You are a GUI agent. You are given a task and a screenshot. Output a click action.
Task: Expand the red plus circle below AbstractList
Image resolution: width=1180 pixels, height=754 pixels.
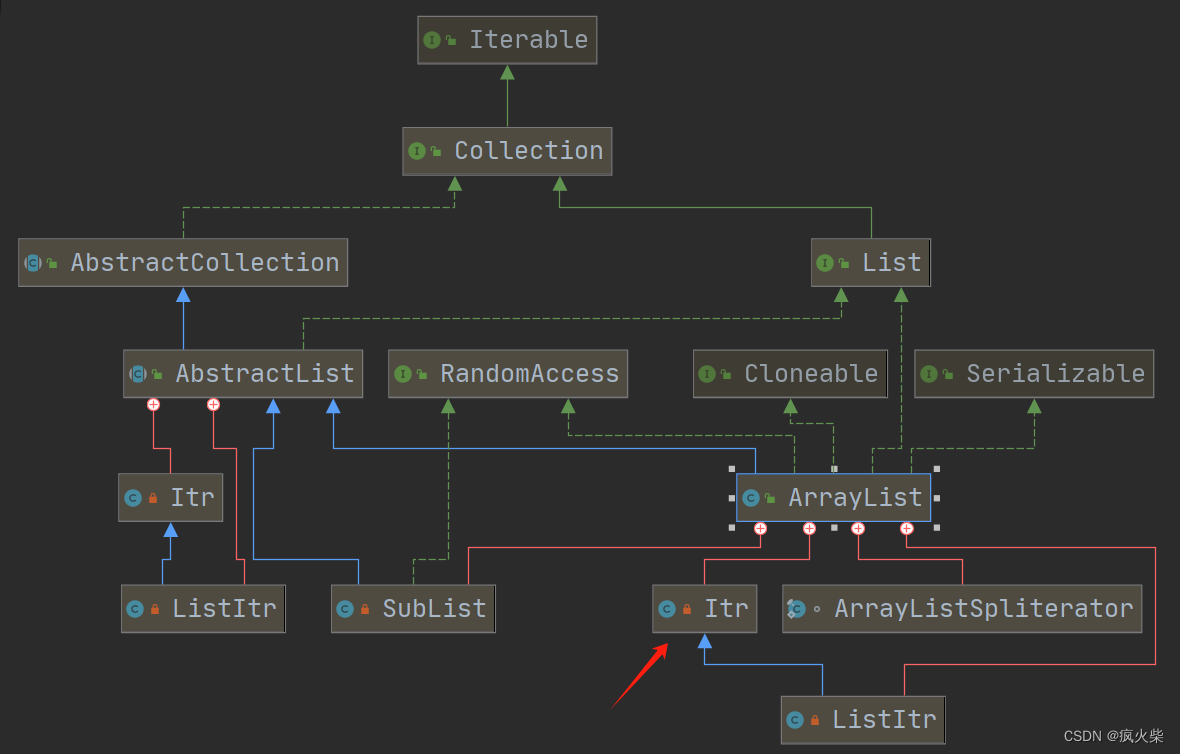(152, 405)
